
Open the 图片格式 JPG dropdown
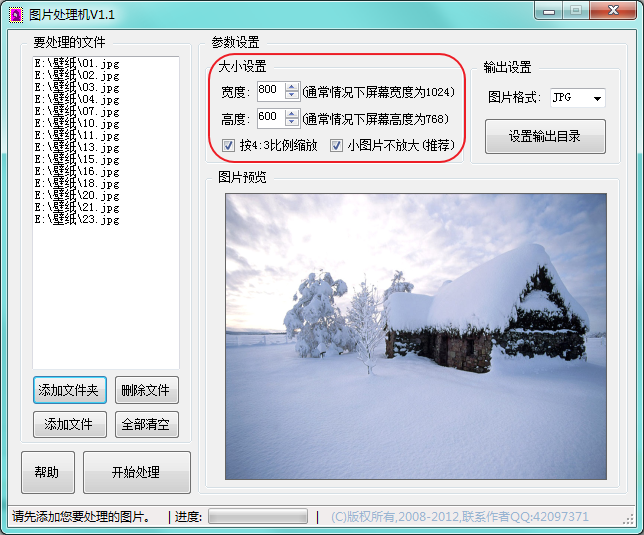[577, 98]
